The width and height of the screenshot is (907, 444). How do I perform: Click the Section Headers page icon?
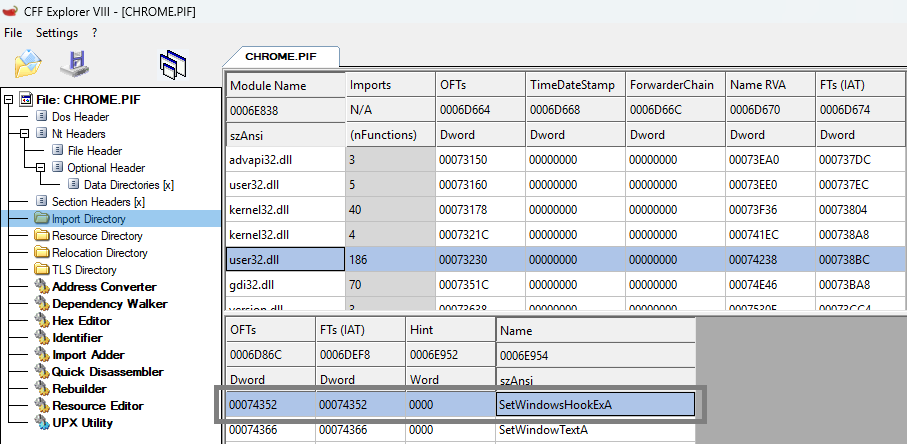point(41,201)
